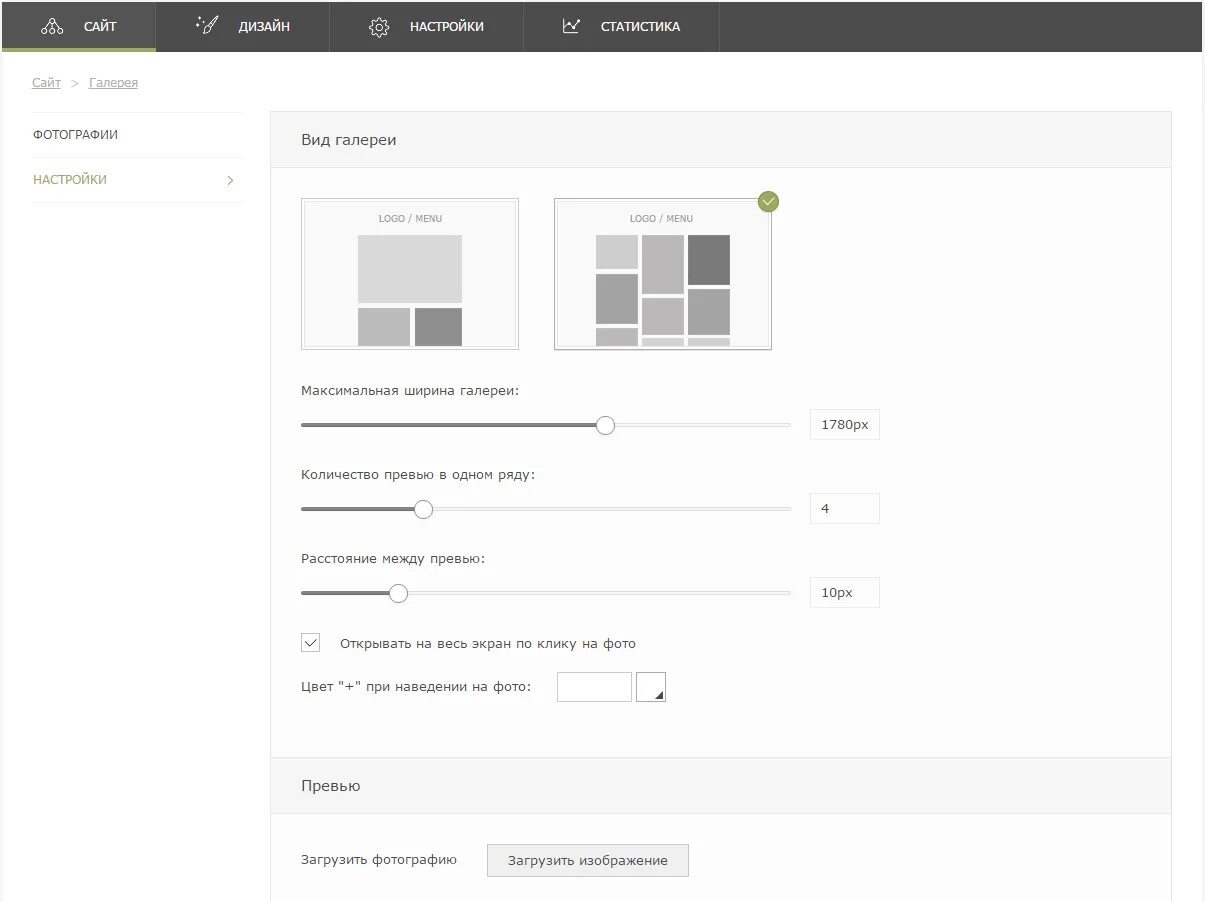1205x901 pixels.
Task: Open the Настройки top tab
Action: tap(427, 26)
